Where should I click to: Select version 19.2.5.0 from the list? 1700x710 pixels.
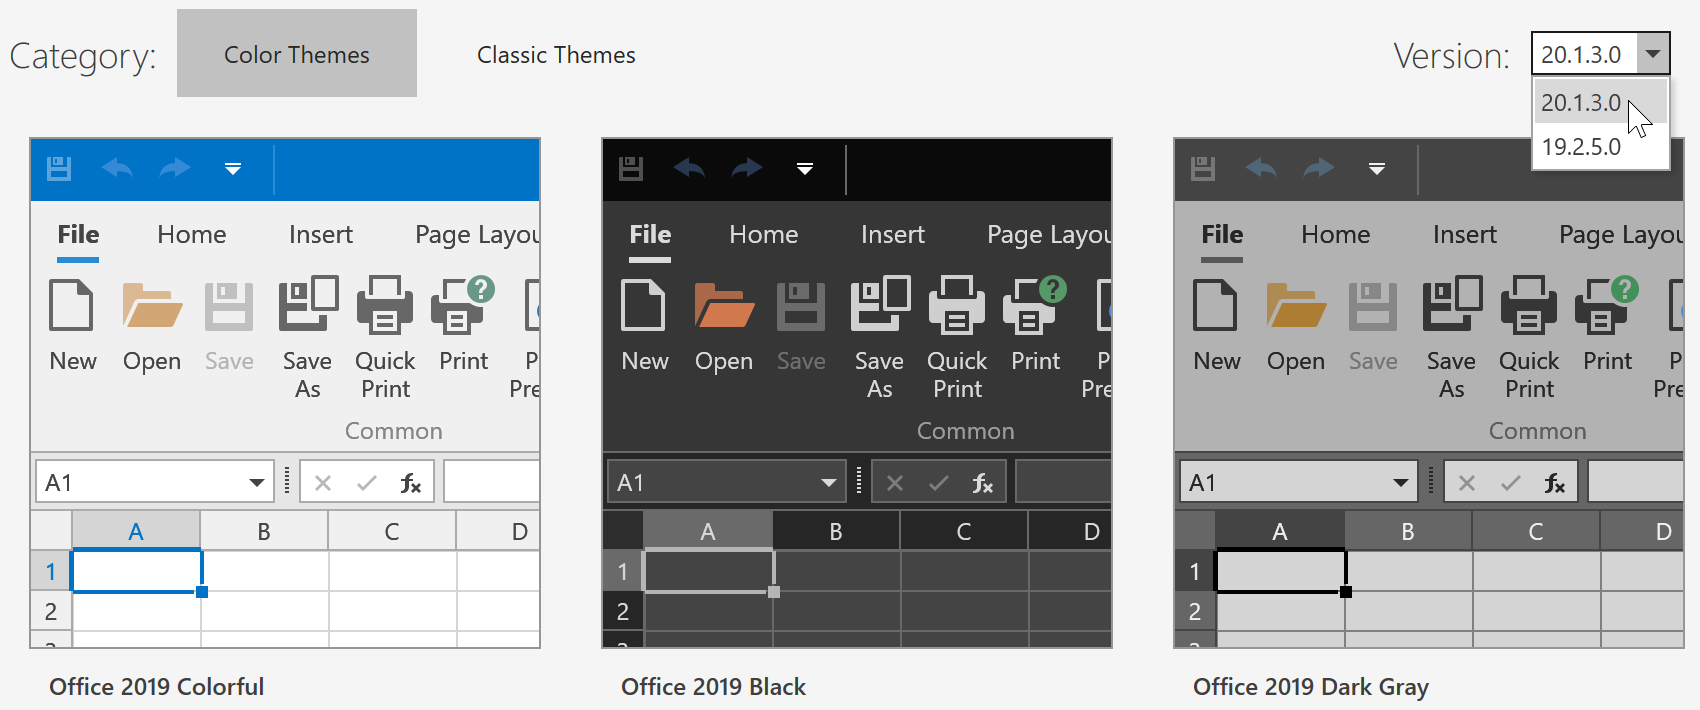coord(1581,147)
